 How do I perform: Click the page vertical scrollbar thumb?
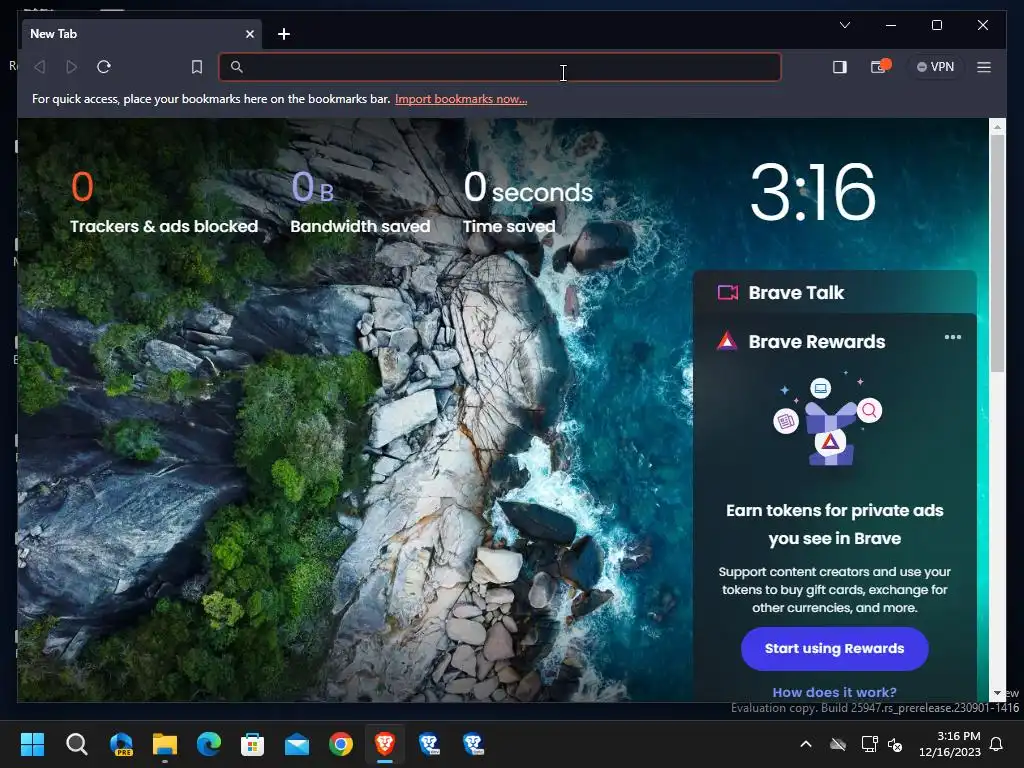(x=997, y=253)
